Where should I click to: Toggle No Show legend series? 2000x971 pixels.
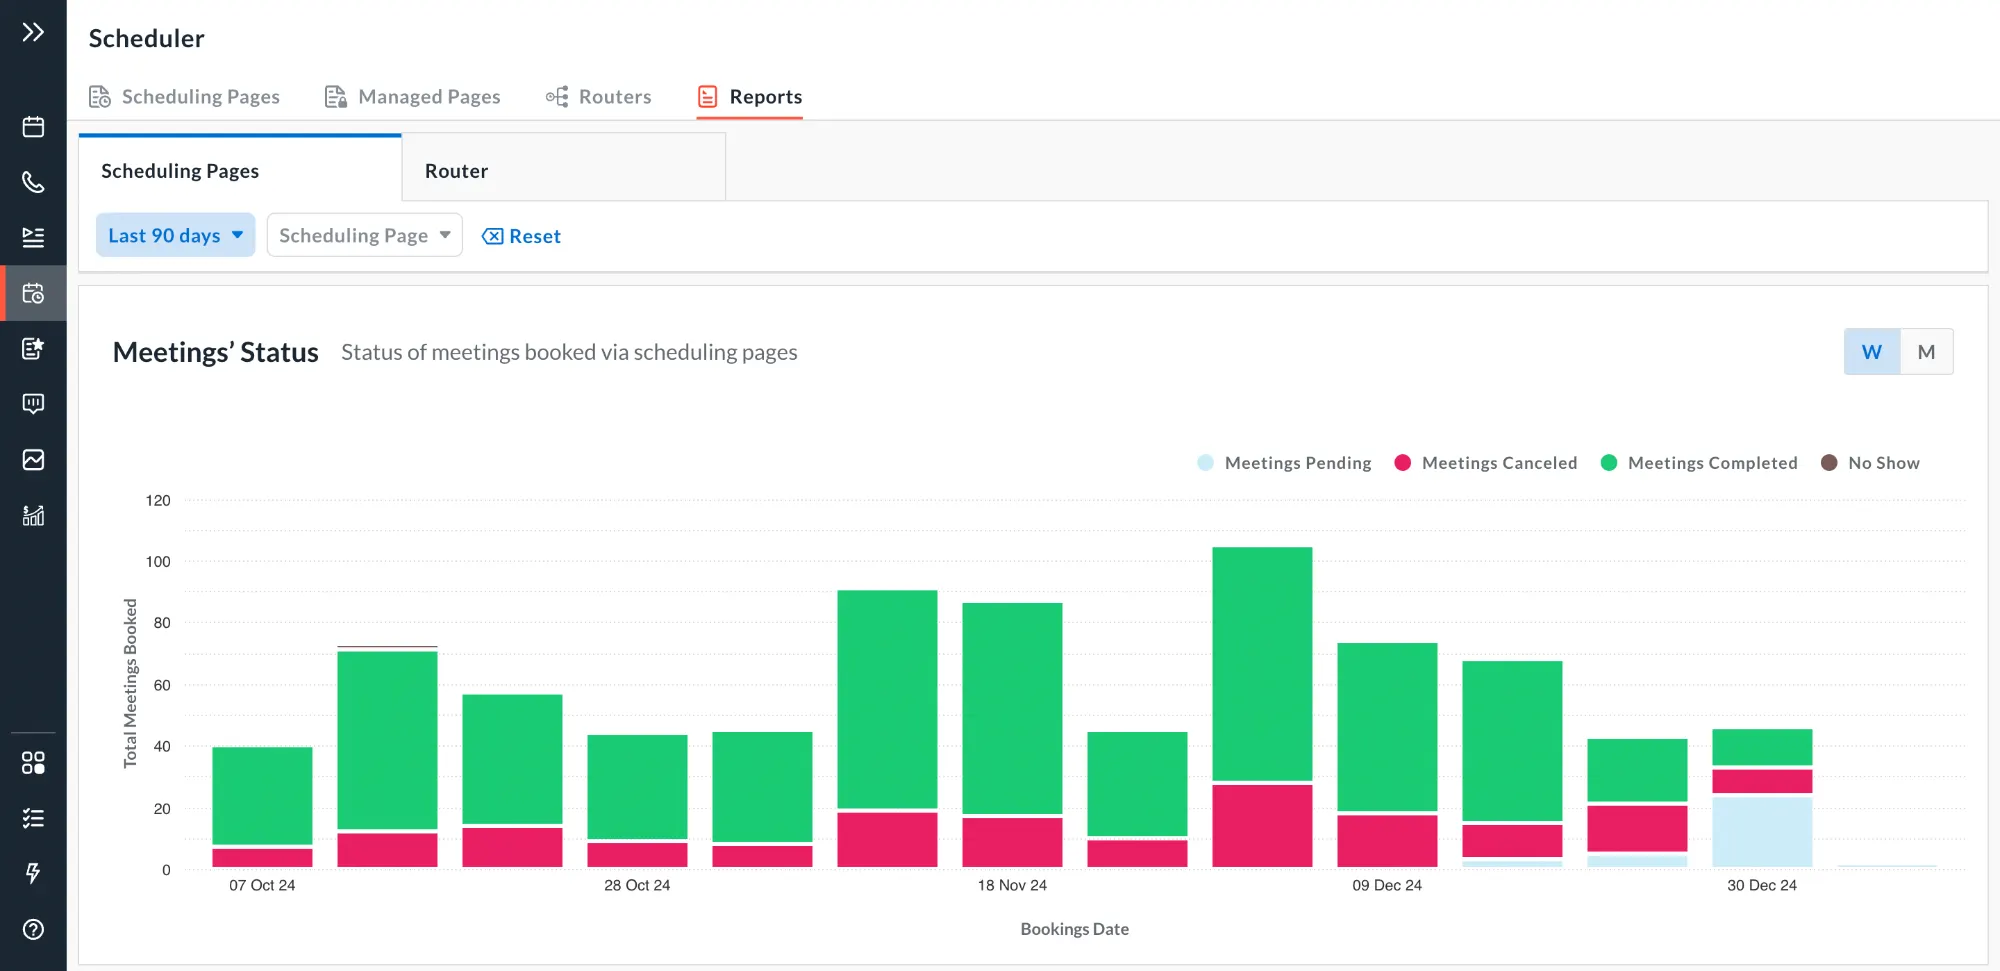[1870, 463]
